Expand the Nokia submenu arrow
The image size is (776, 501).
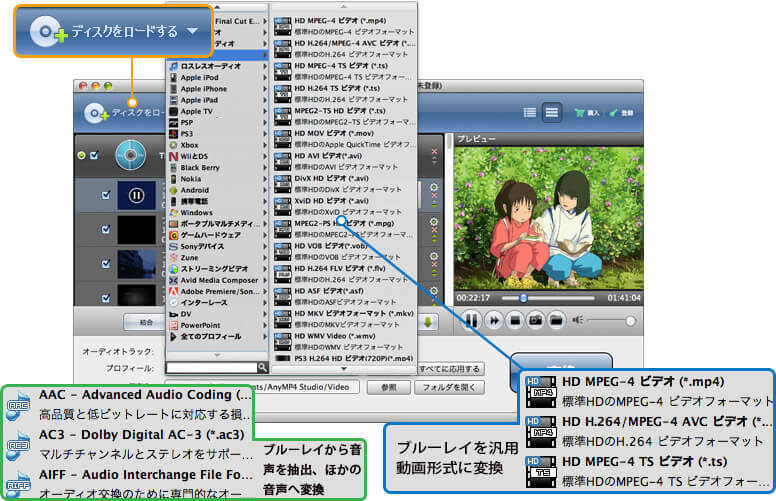[x=265, y=179]
